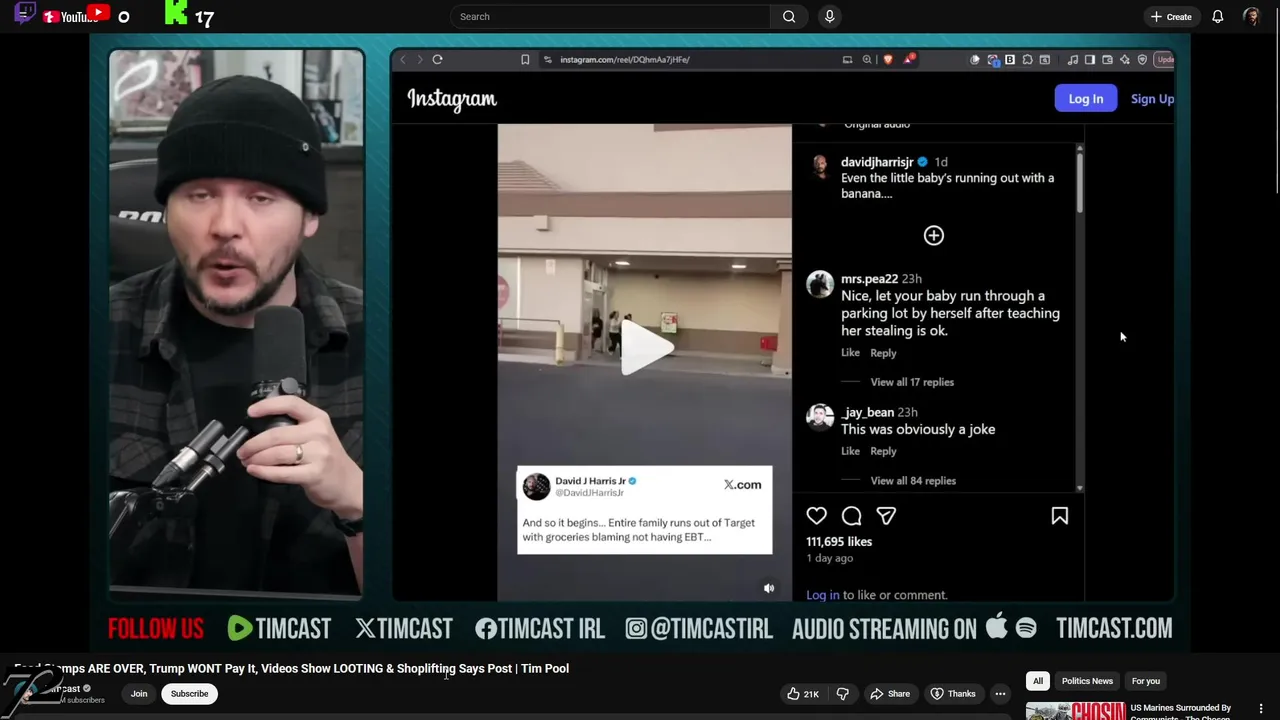This screenshot has height=720, width=1280.
Task: Open the account avatar menu
Action: click(1251, 16)
